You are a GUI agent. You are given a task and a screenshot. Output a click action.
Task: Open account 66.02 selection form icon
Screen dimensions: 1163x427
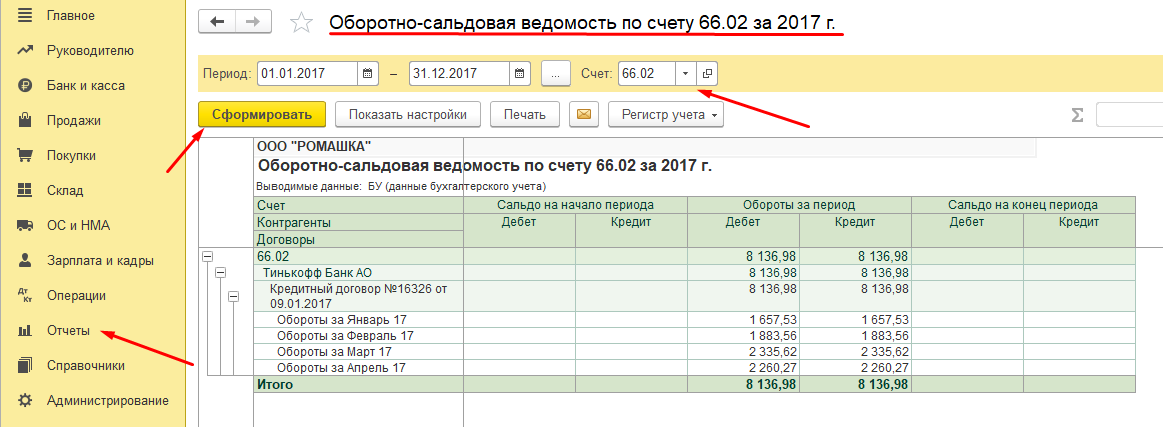[x=708, y=73]
